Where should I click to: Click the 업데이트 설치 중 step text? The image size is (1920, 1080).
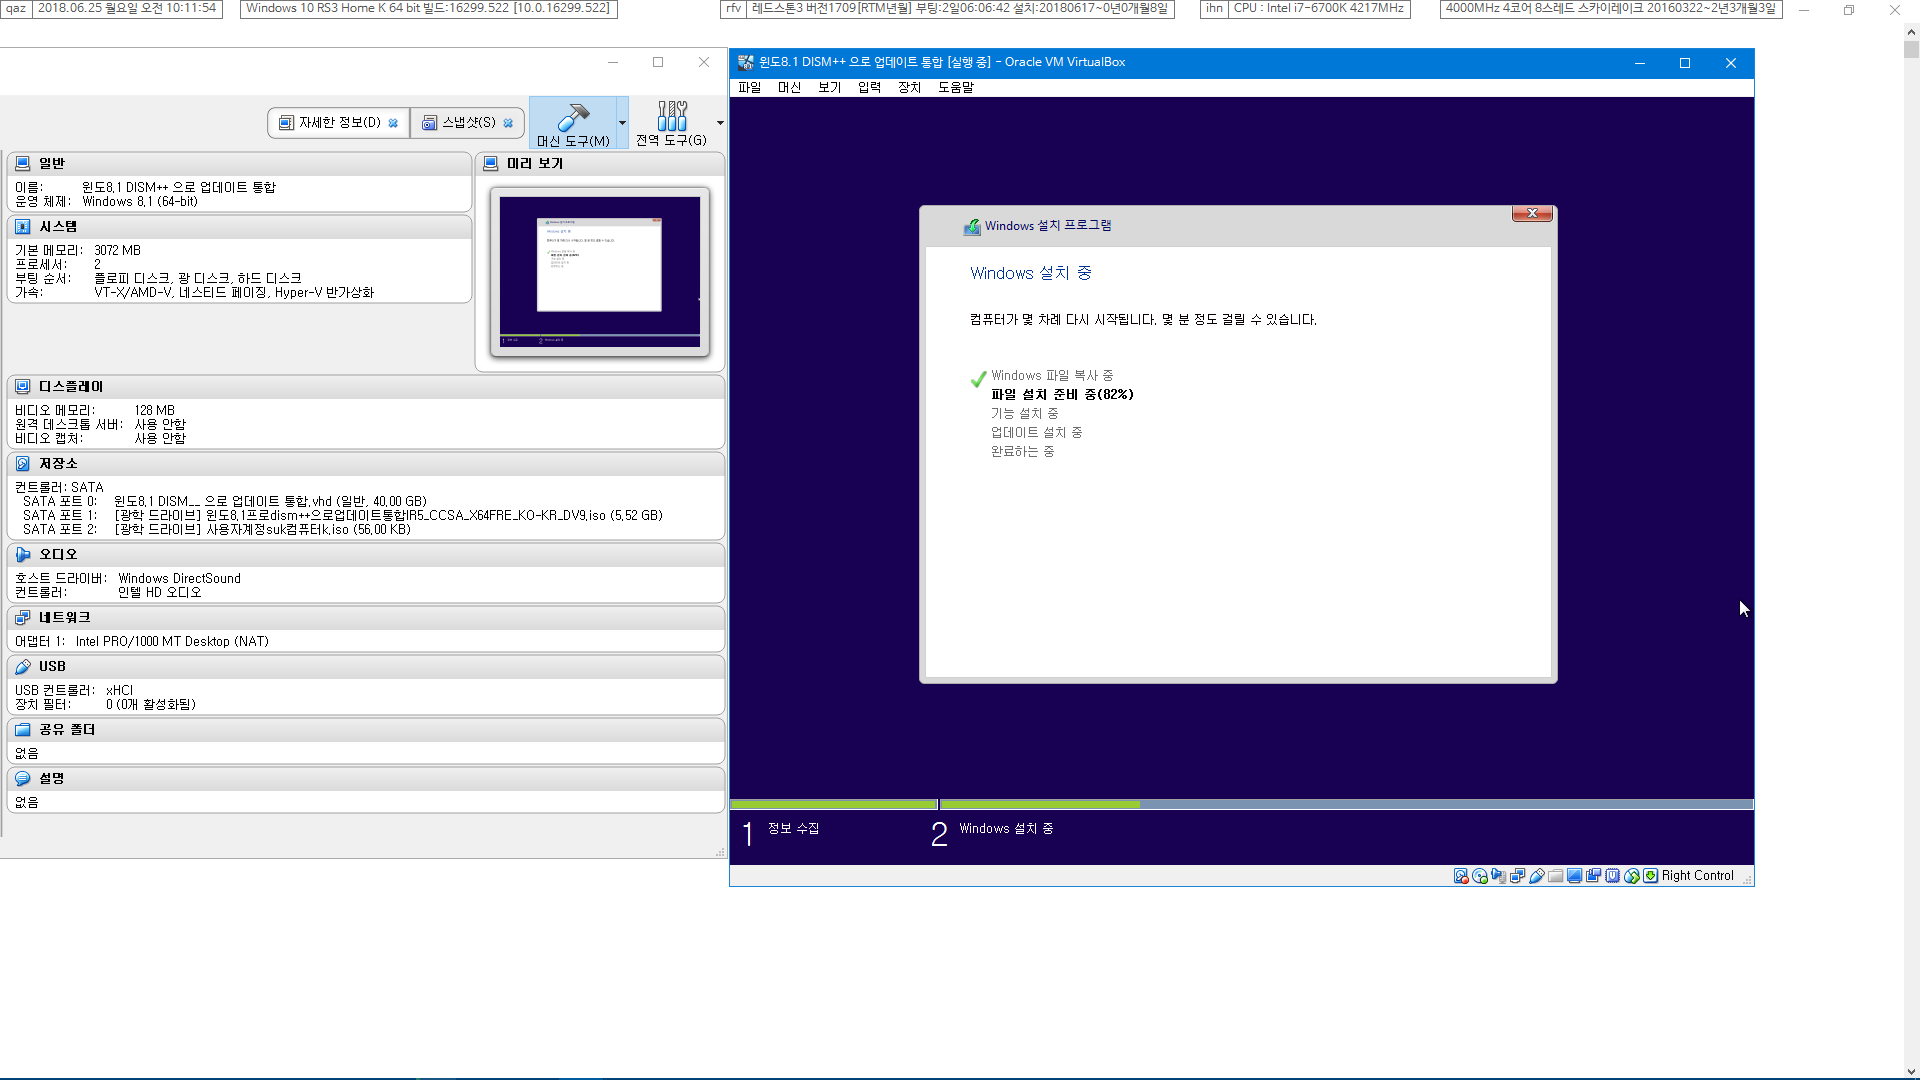click(x=1036, y=433)
